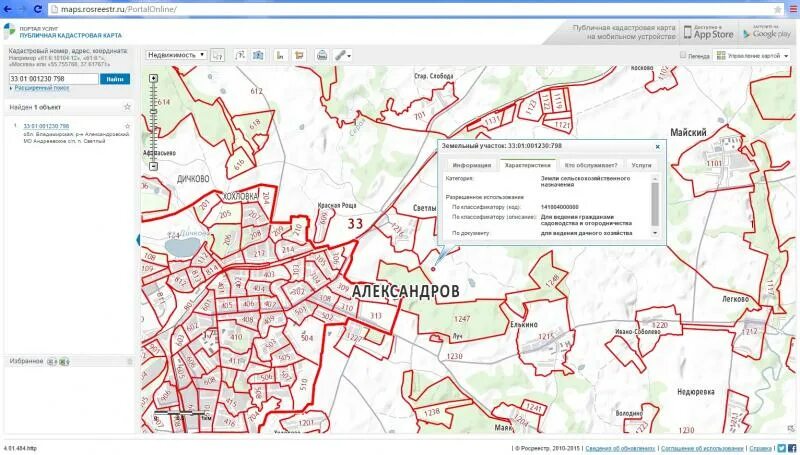Screen dimensions: 800x455
Task: Click the Легково label on map
Action: [735, 299]
